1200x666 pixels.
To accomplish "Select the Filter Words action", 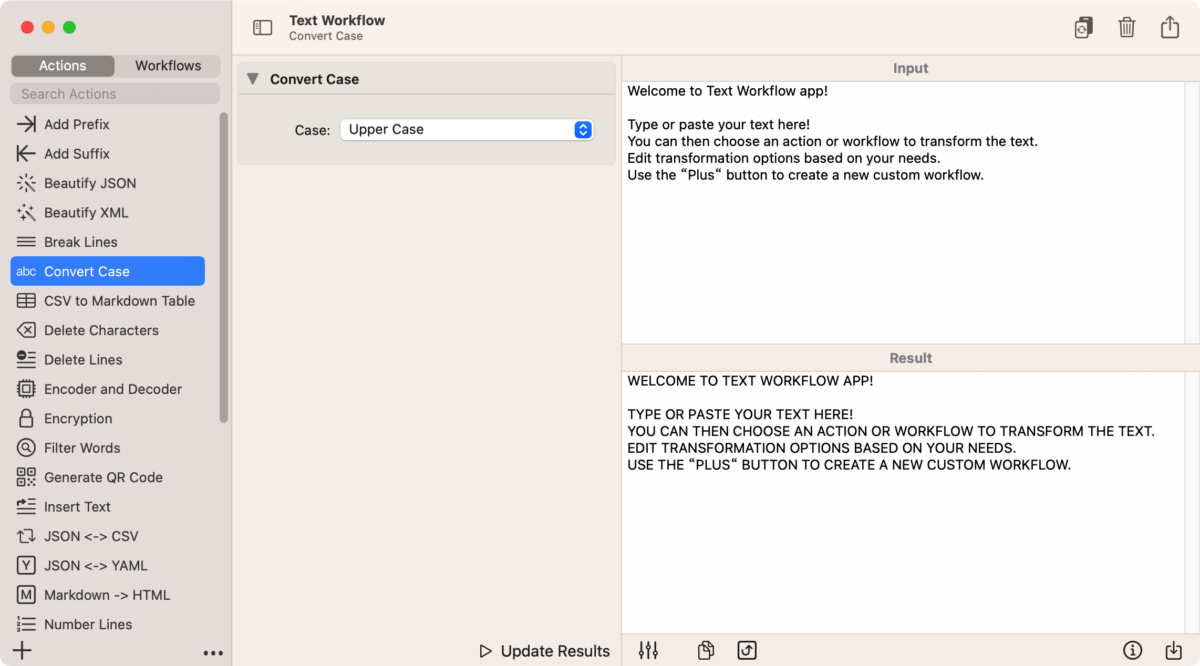I will tap(108, 448).
